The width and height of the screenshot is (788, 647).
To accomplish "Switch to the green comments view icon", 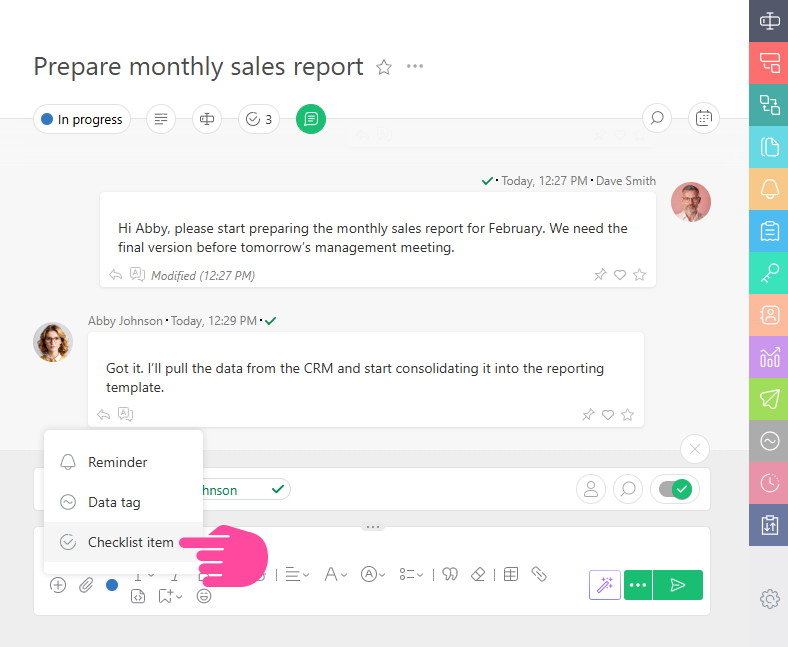I will click(311, 119).
